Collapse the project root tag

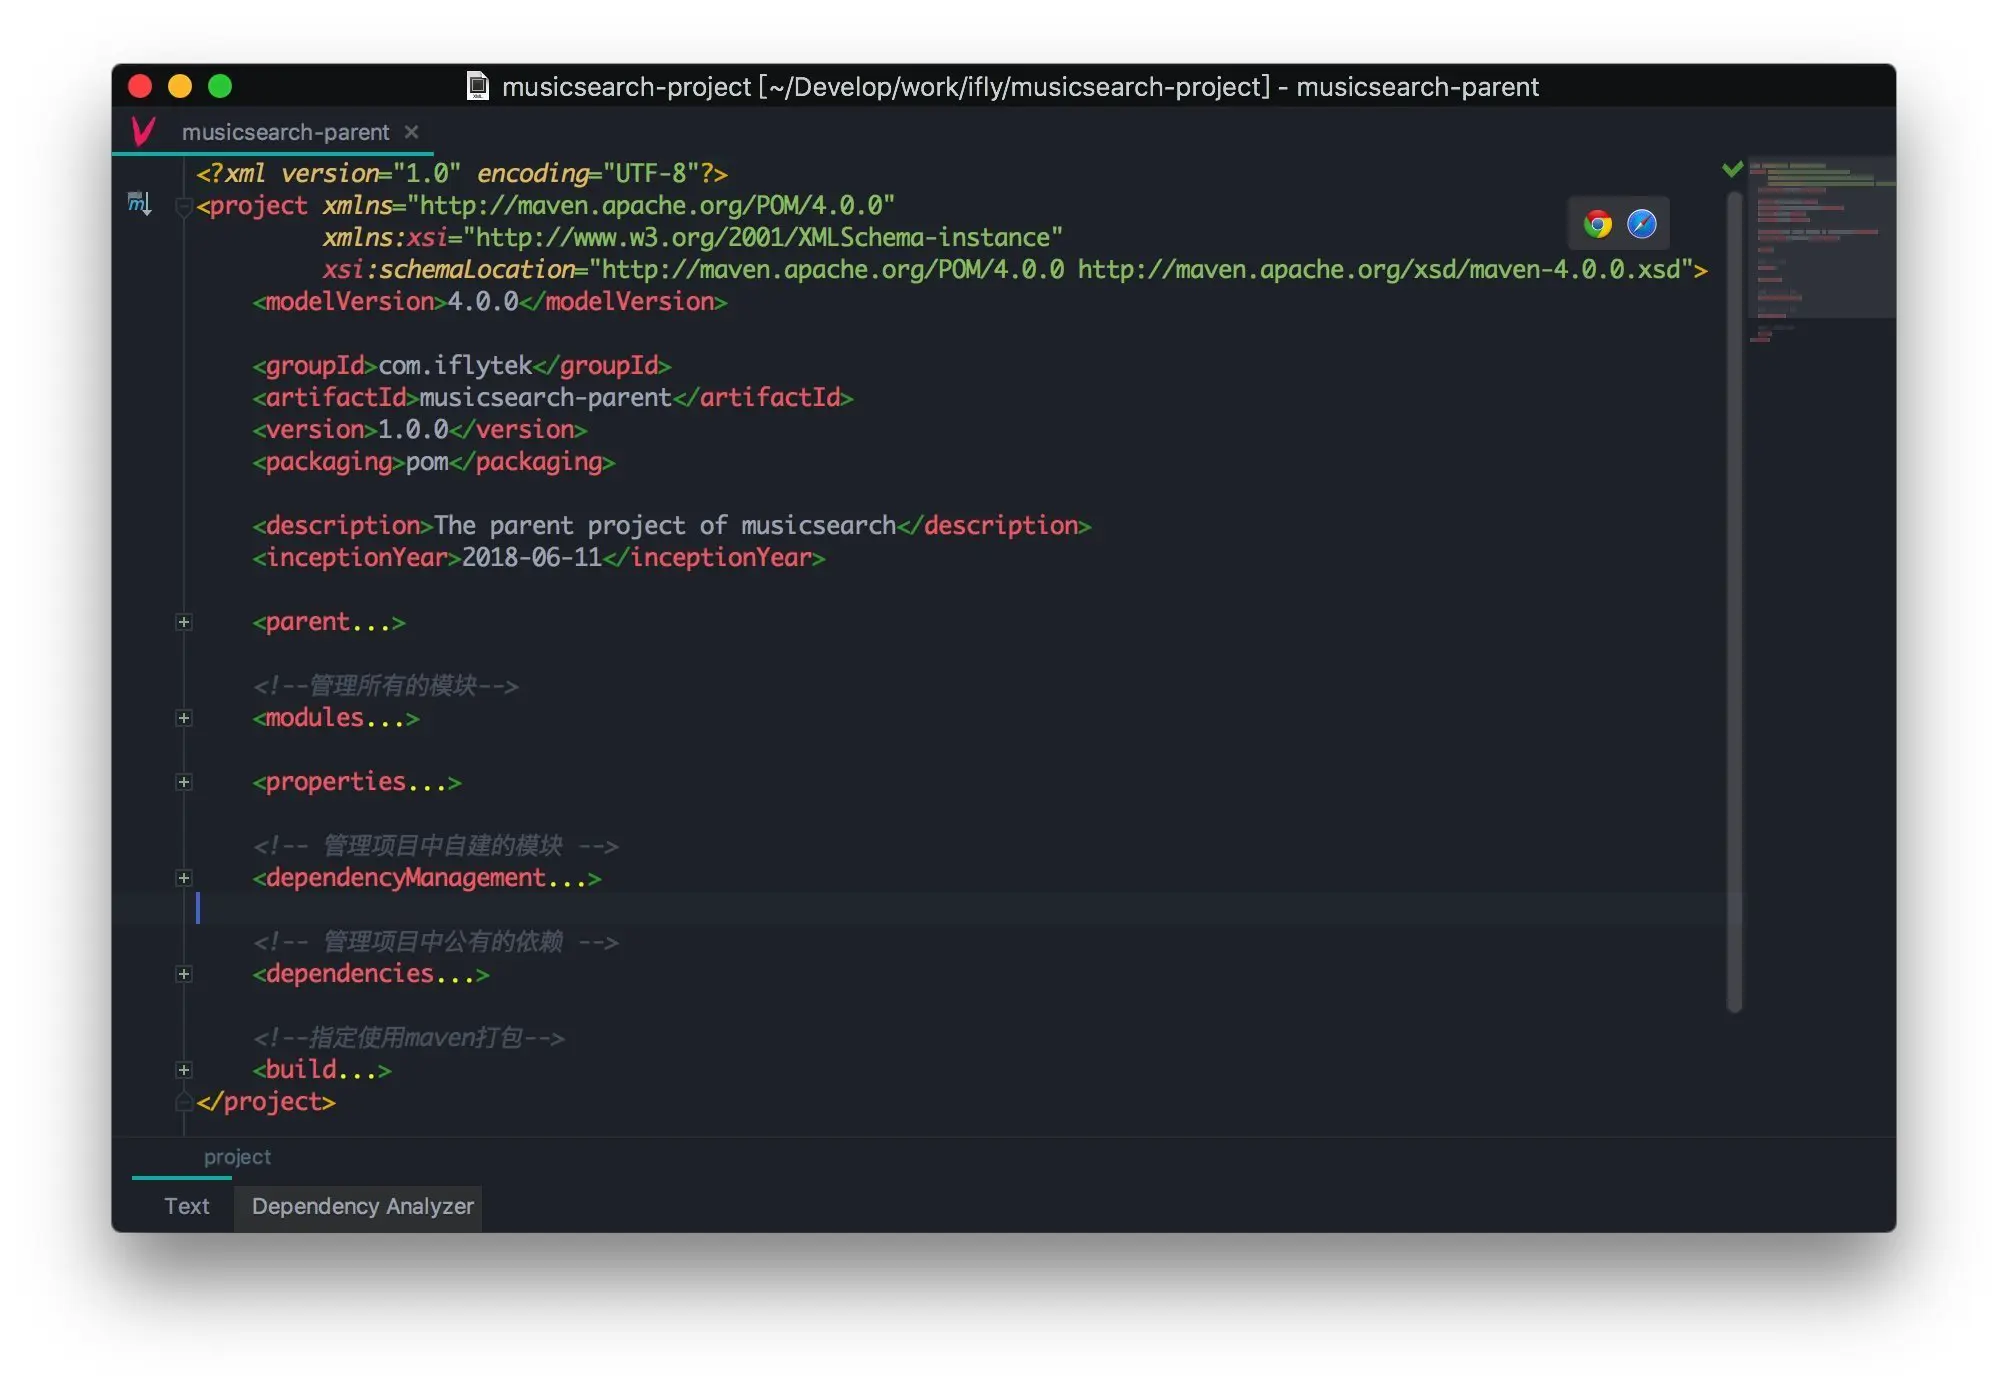click(x=184, y=206)
